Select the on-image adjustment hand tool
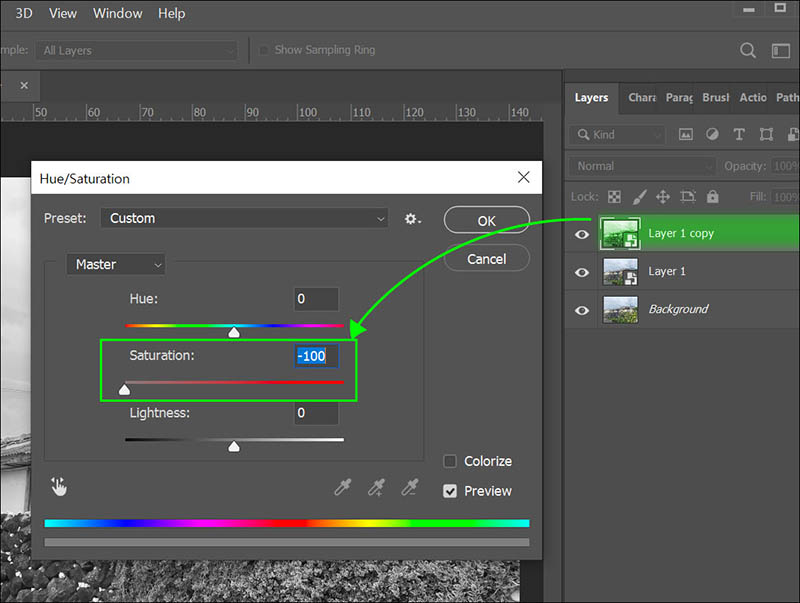This screenshot has width=800, height=603. tap(59, 487)
